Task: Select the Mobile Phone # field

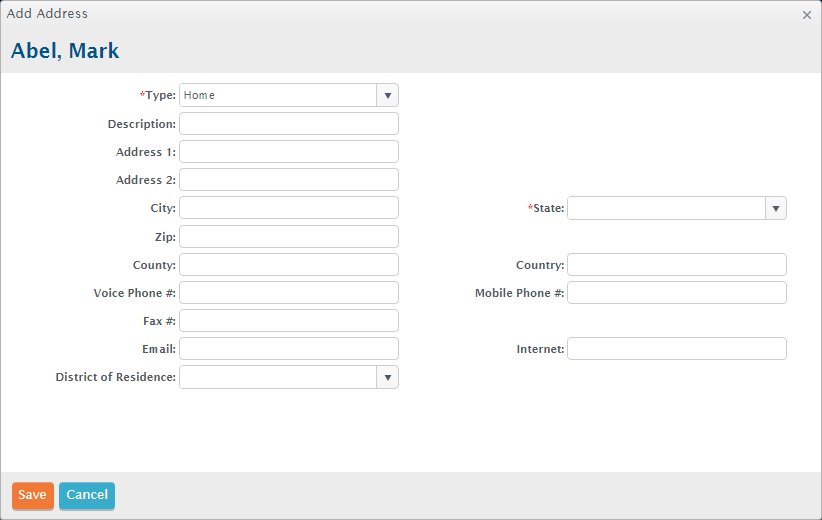Action: click(x=677, y=292)
